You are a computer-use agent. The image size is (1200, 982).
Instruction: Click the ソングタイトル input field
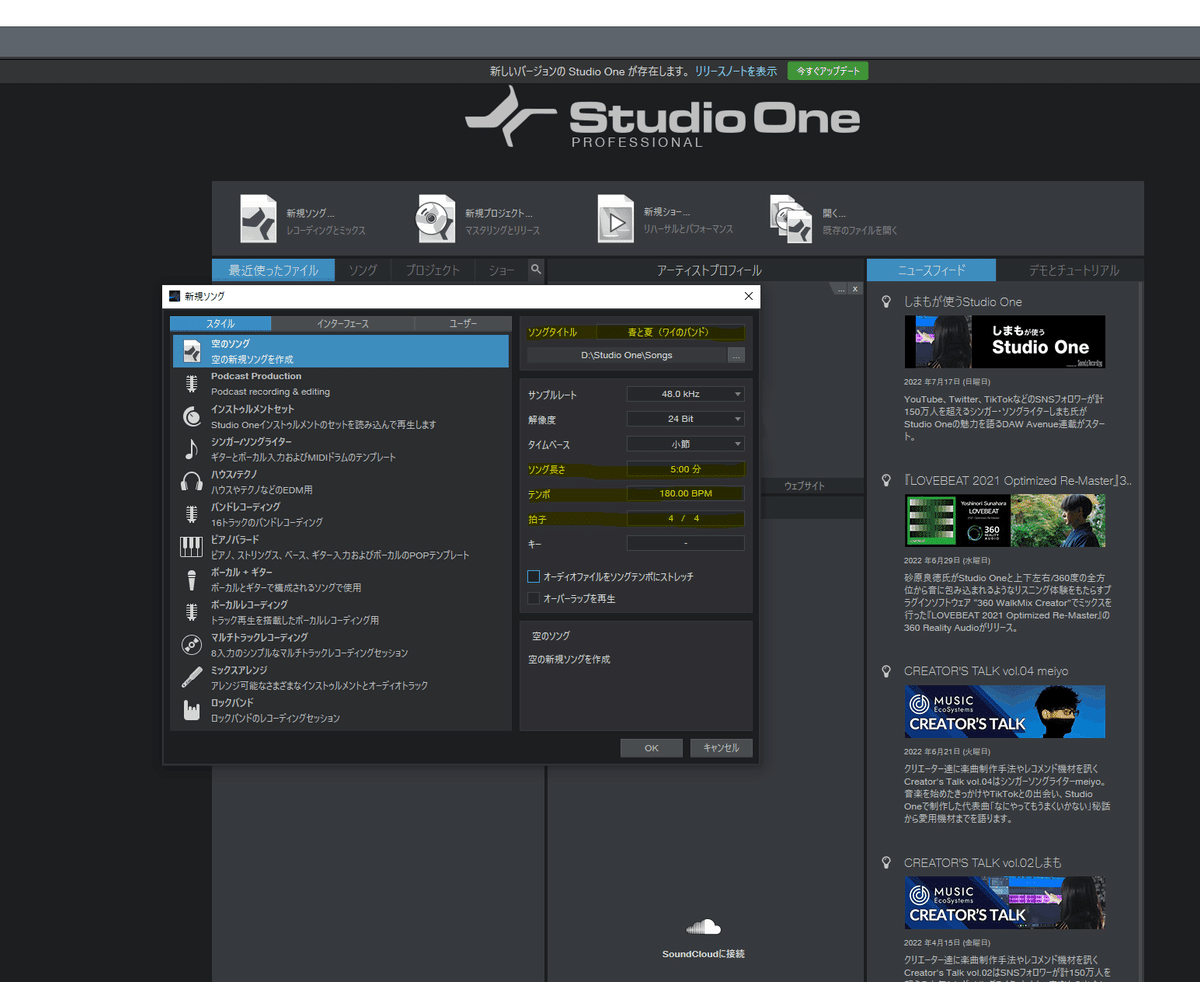coord(670,332)
